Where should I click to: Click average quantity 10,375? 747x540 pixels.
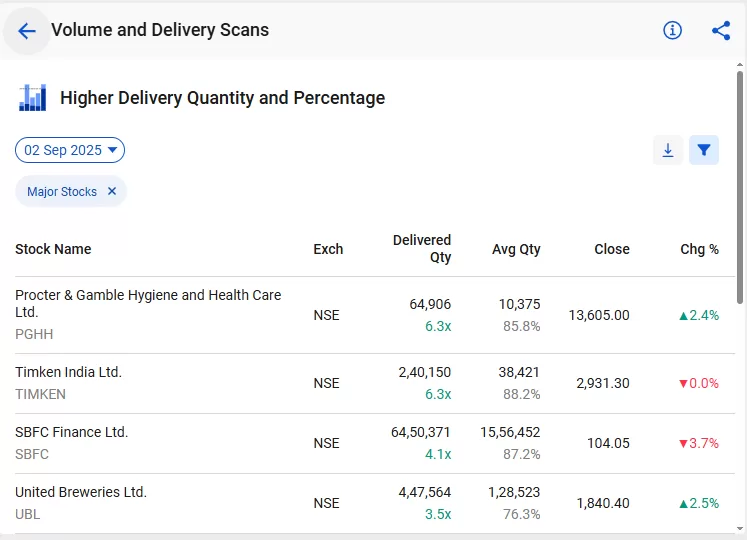click(x=519, y=304)
